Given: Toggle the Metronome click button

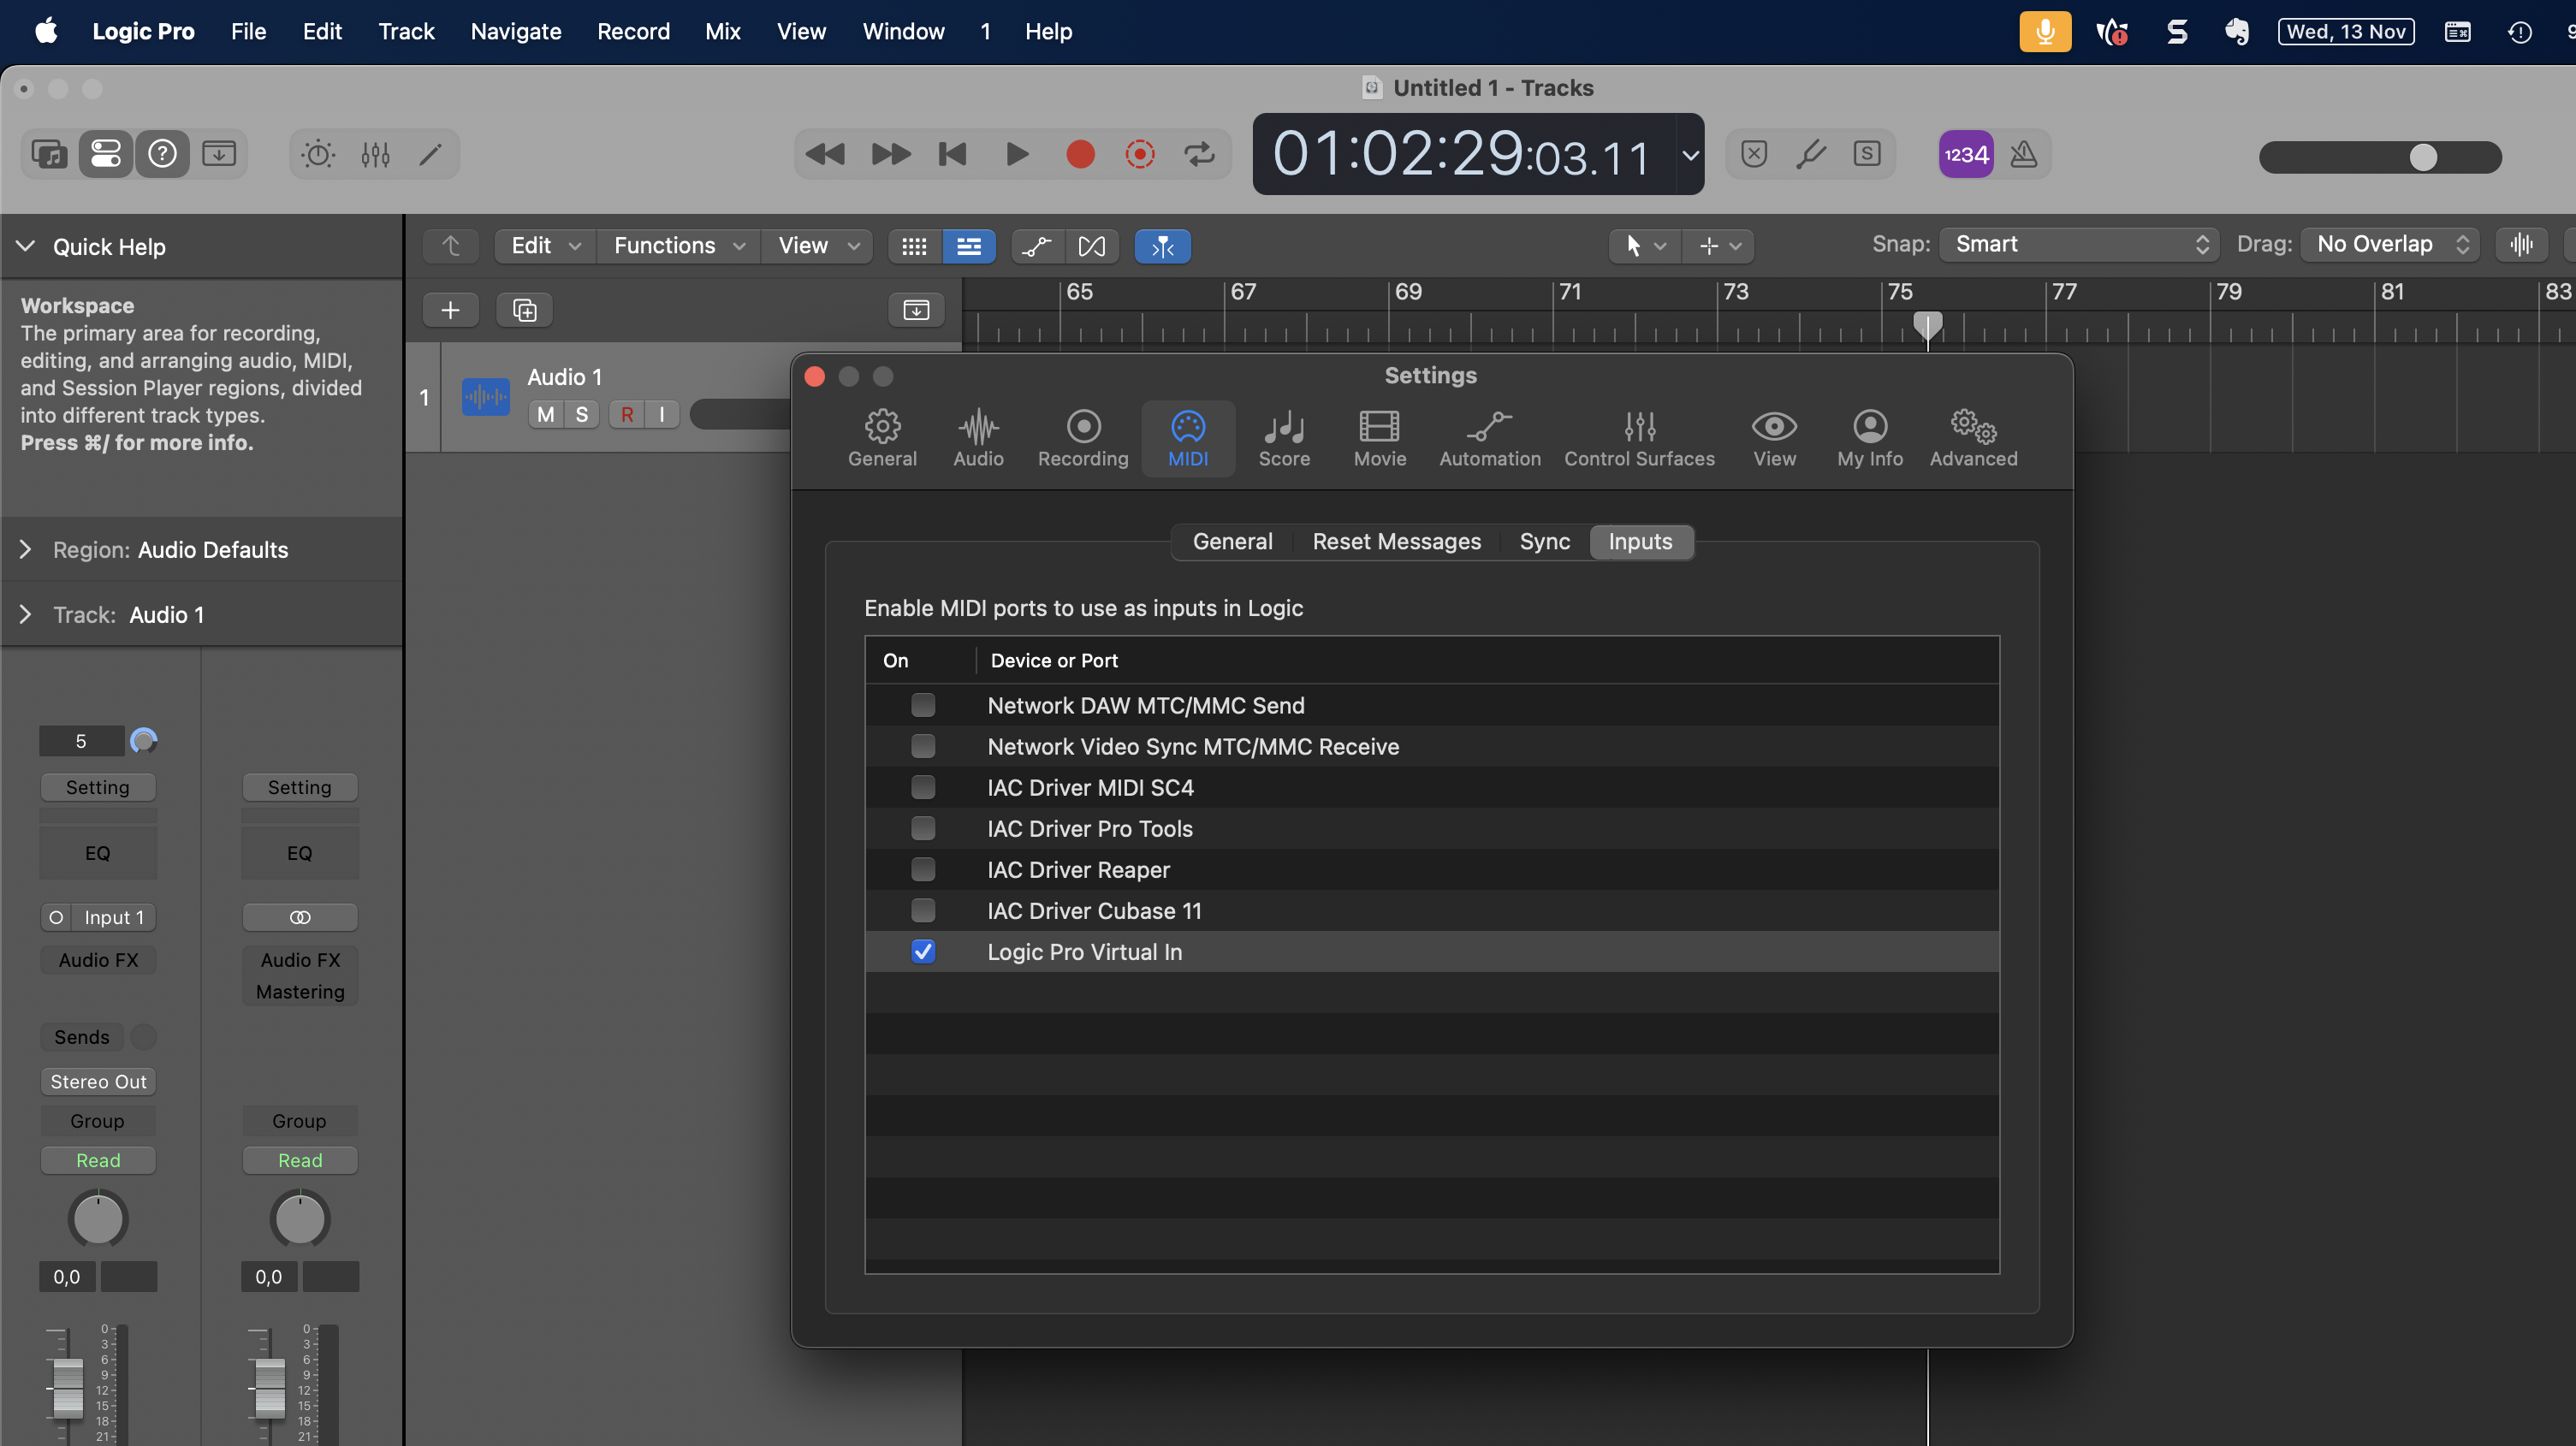Looking at the screenshot, I should tap(2024, 154).
